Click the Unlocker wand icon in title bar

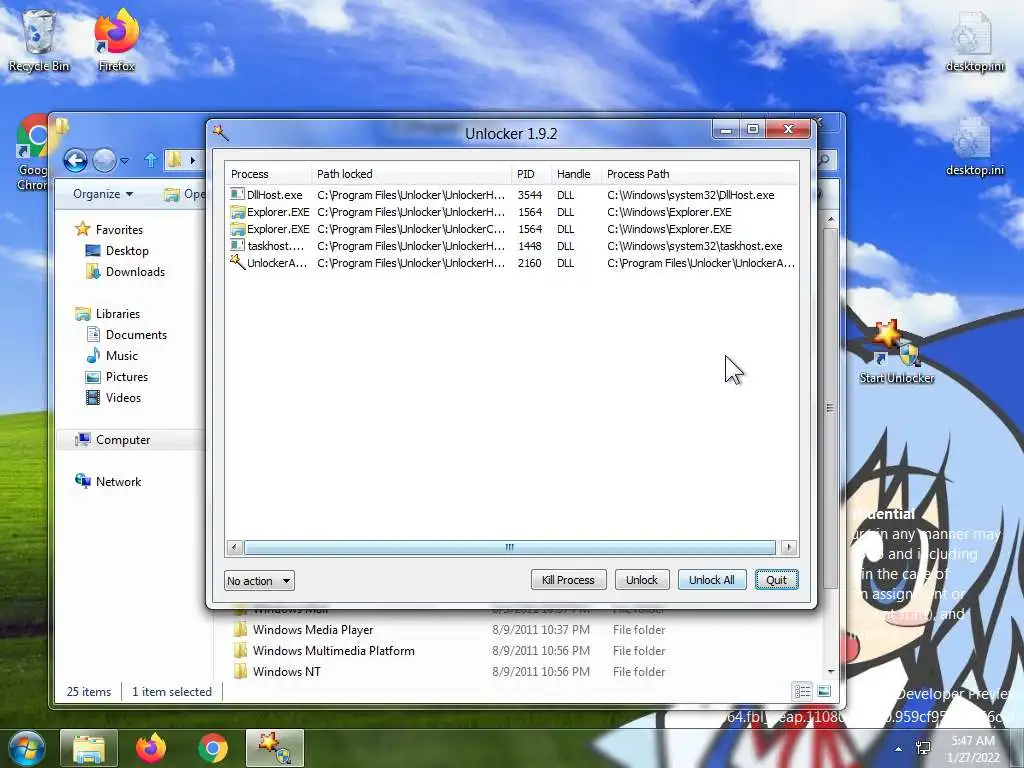(221, 133)
